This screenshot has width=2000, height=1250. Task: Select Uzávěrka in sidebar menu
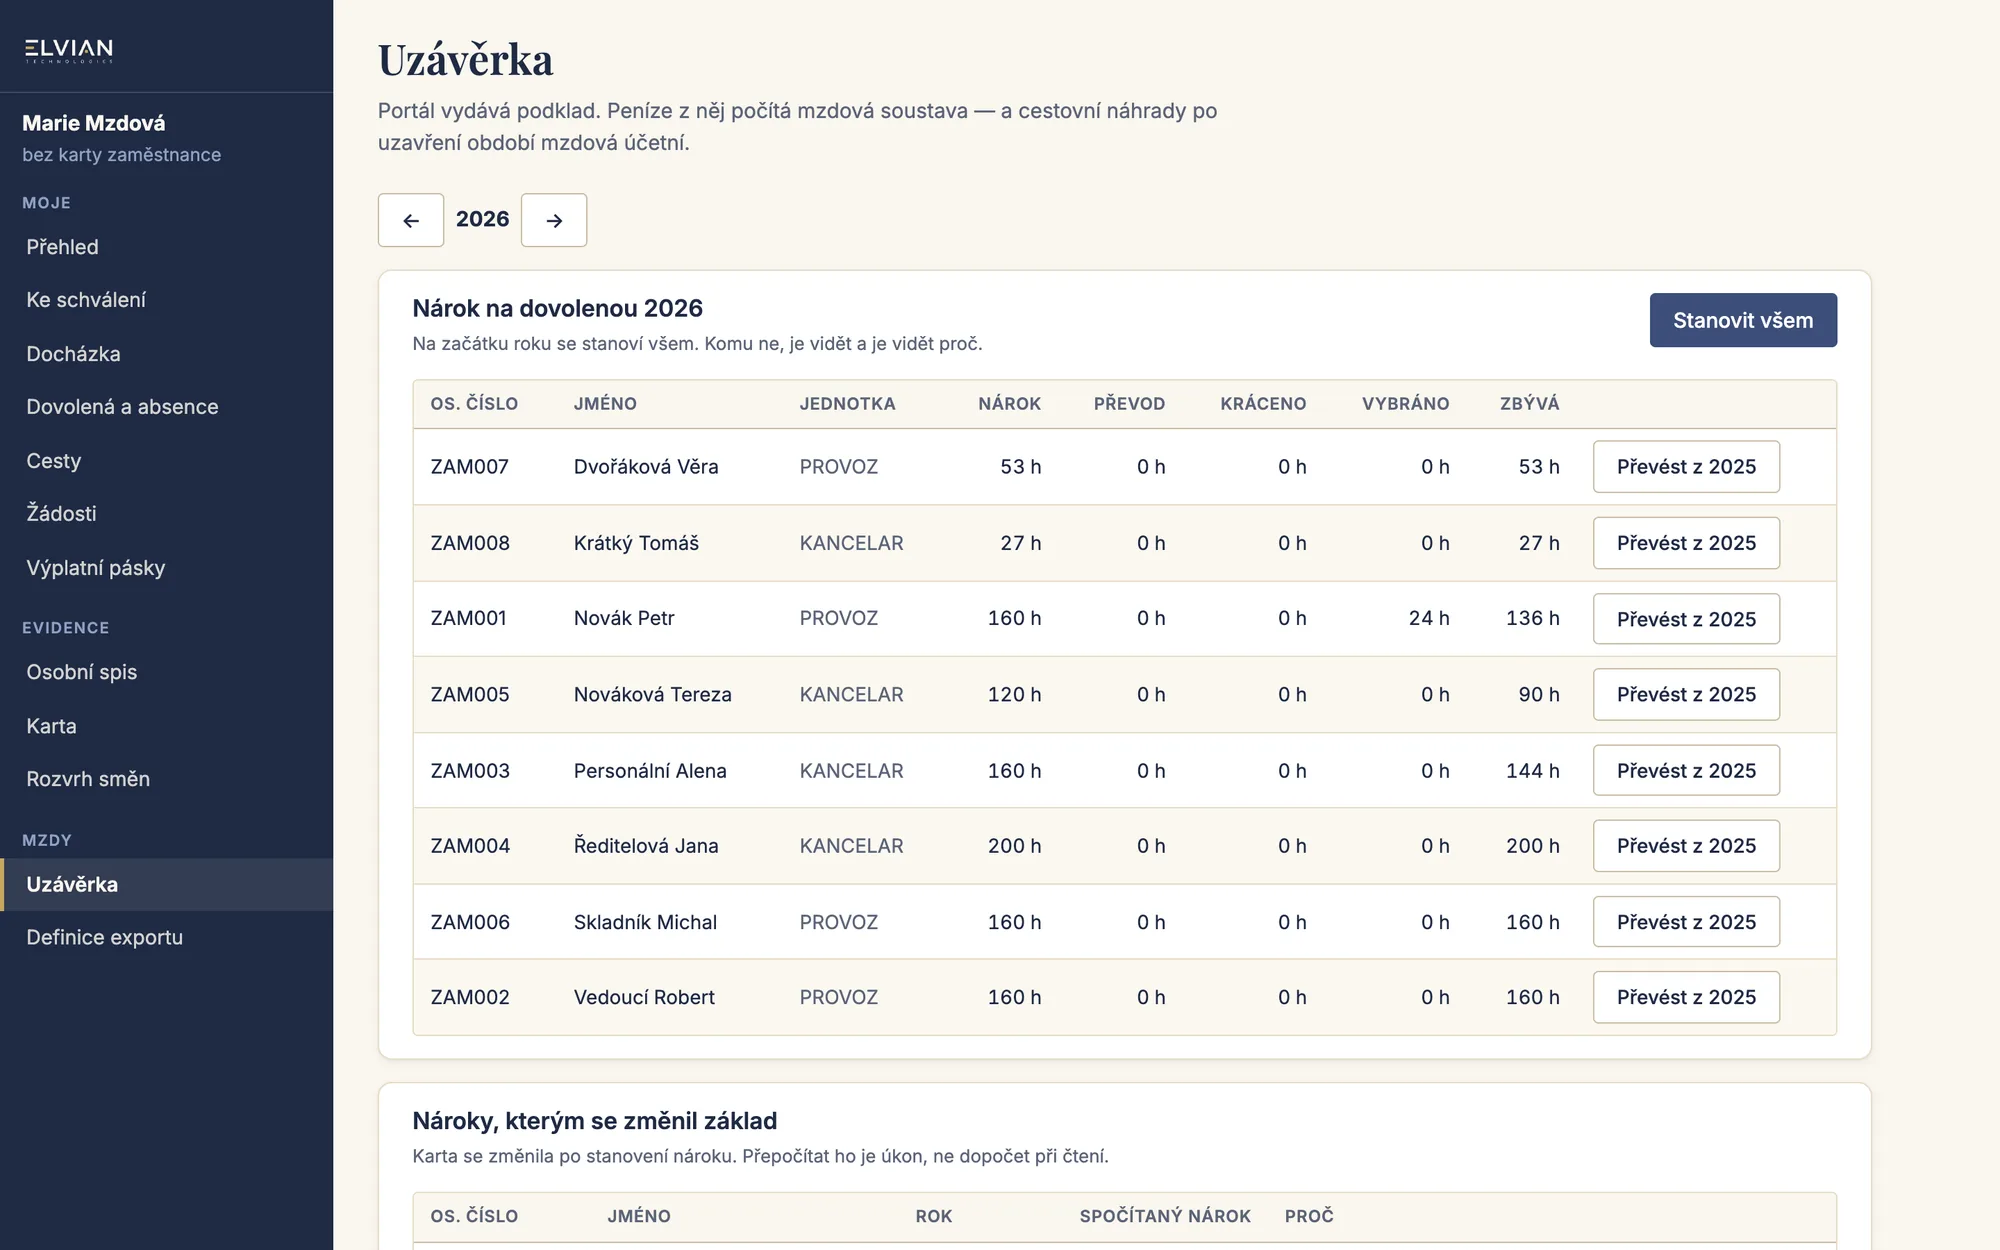[x=166, y=884]
